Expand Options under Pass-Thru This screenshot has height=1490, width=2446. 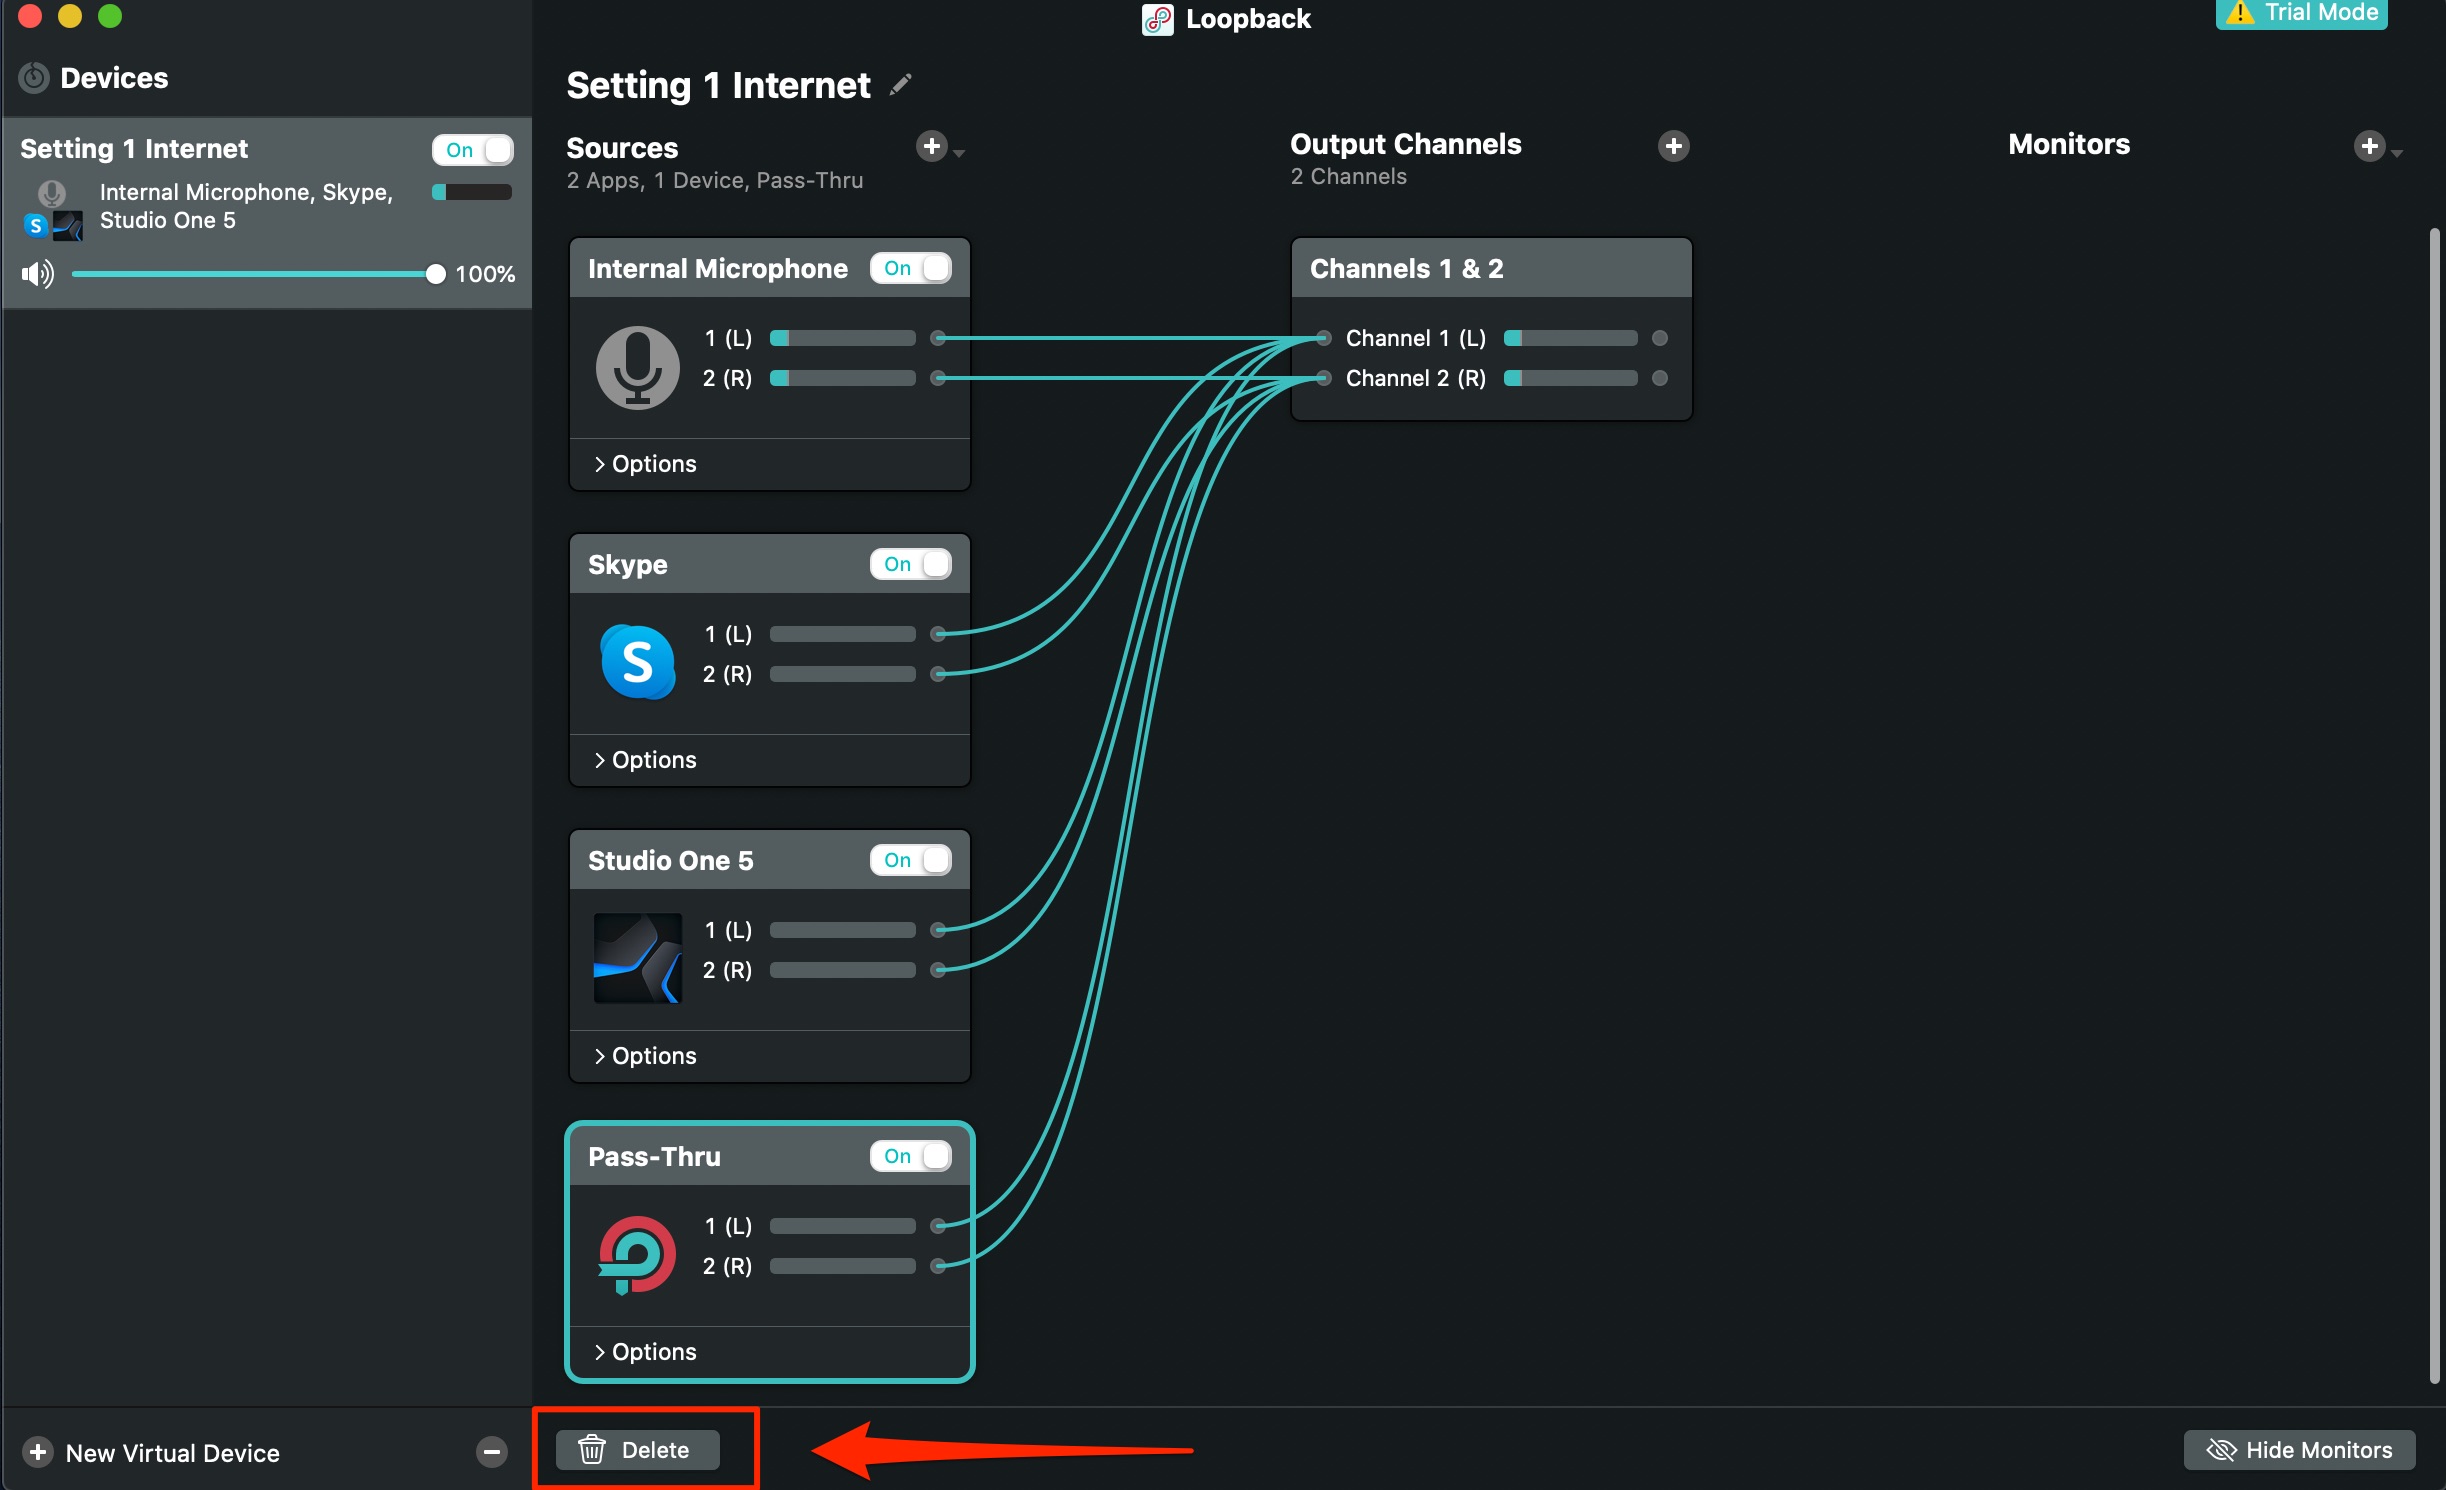[x=645, y=1352]
